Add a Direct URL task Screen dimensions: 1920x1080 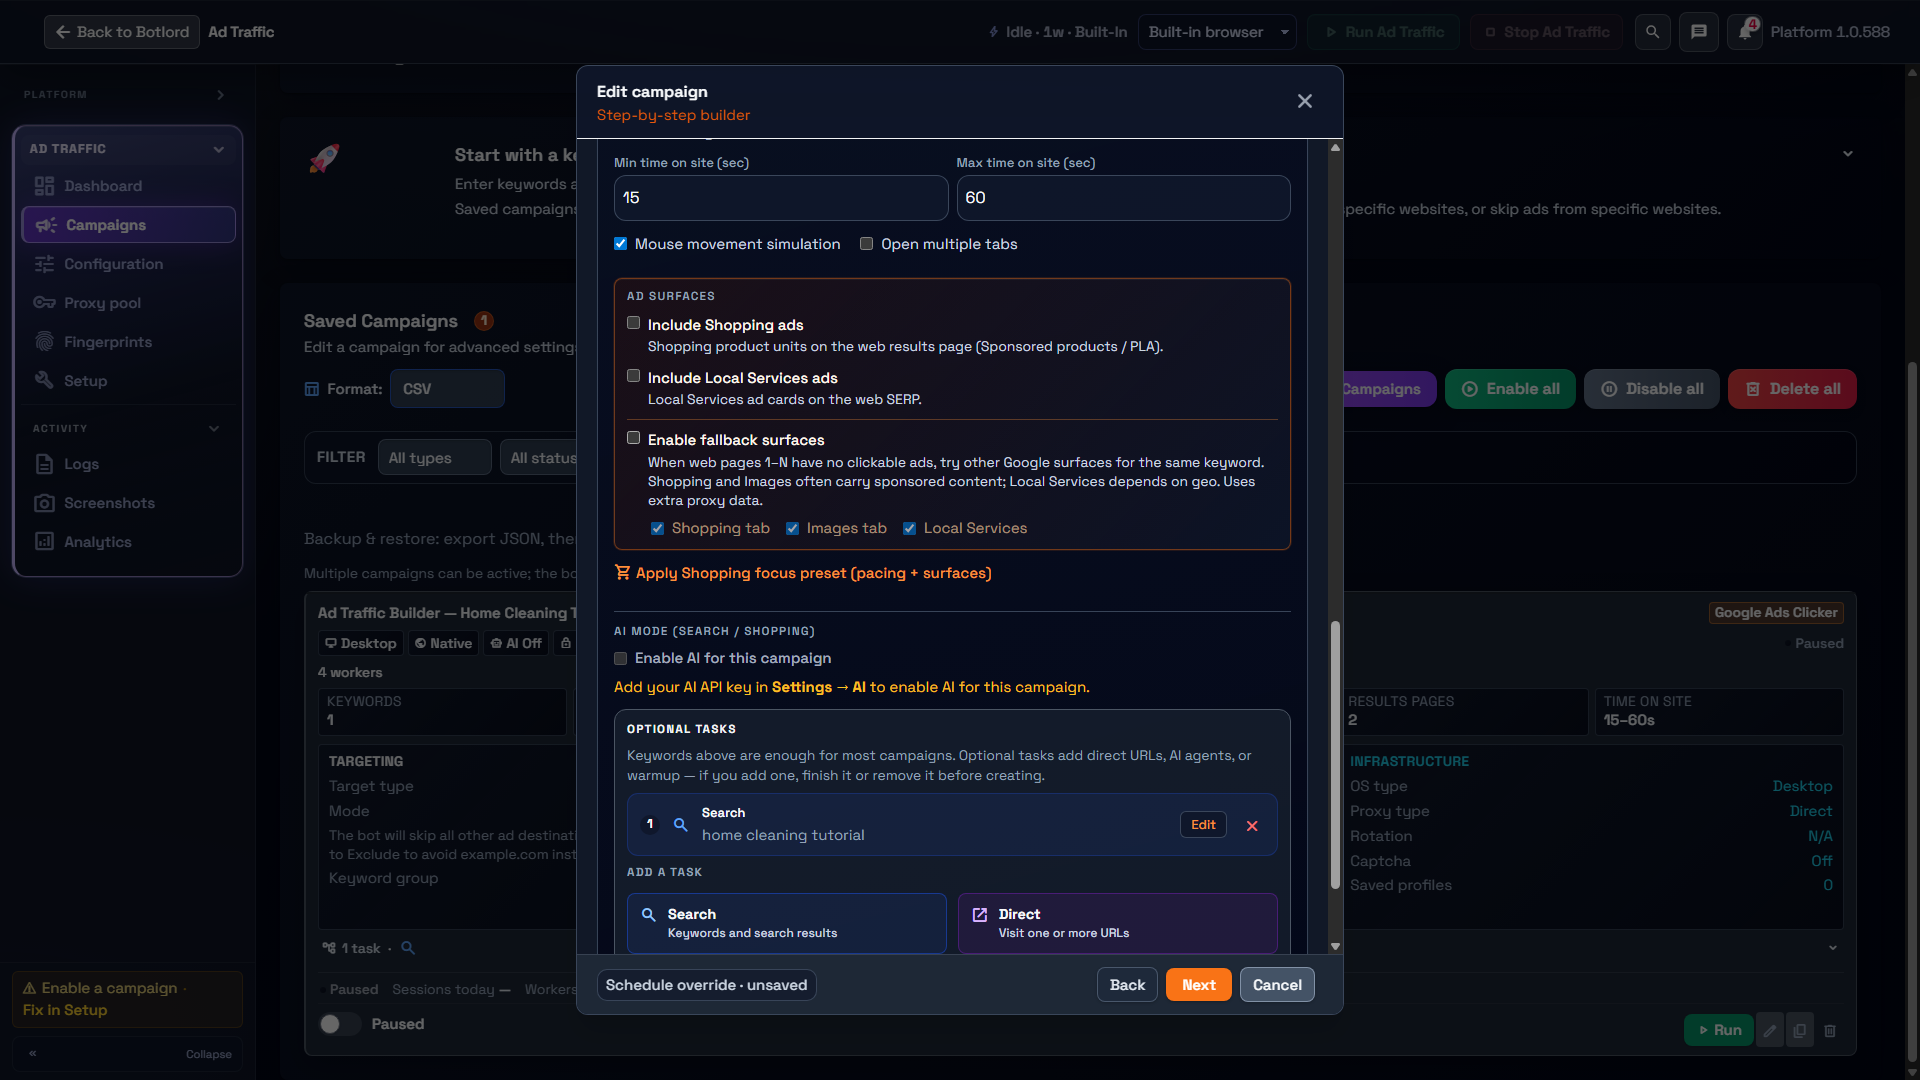point(1118,923)
